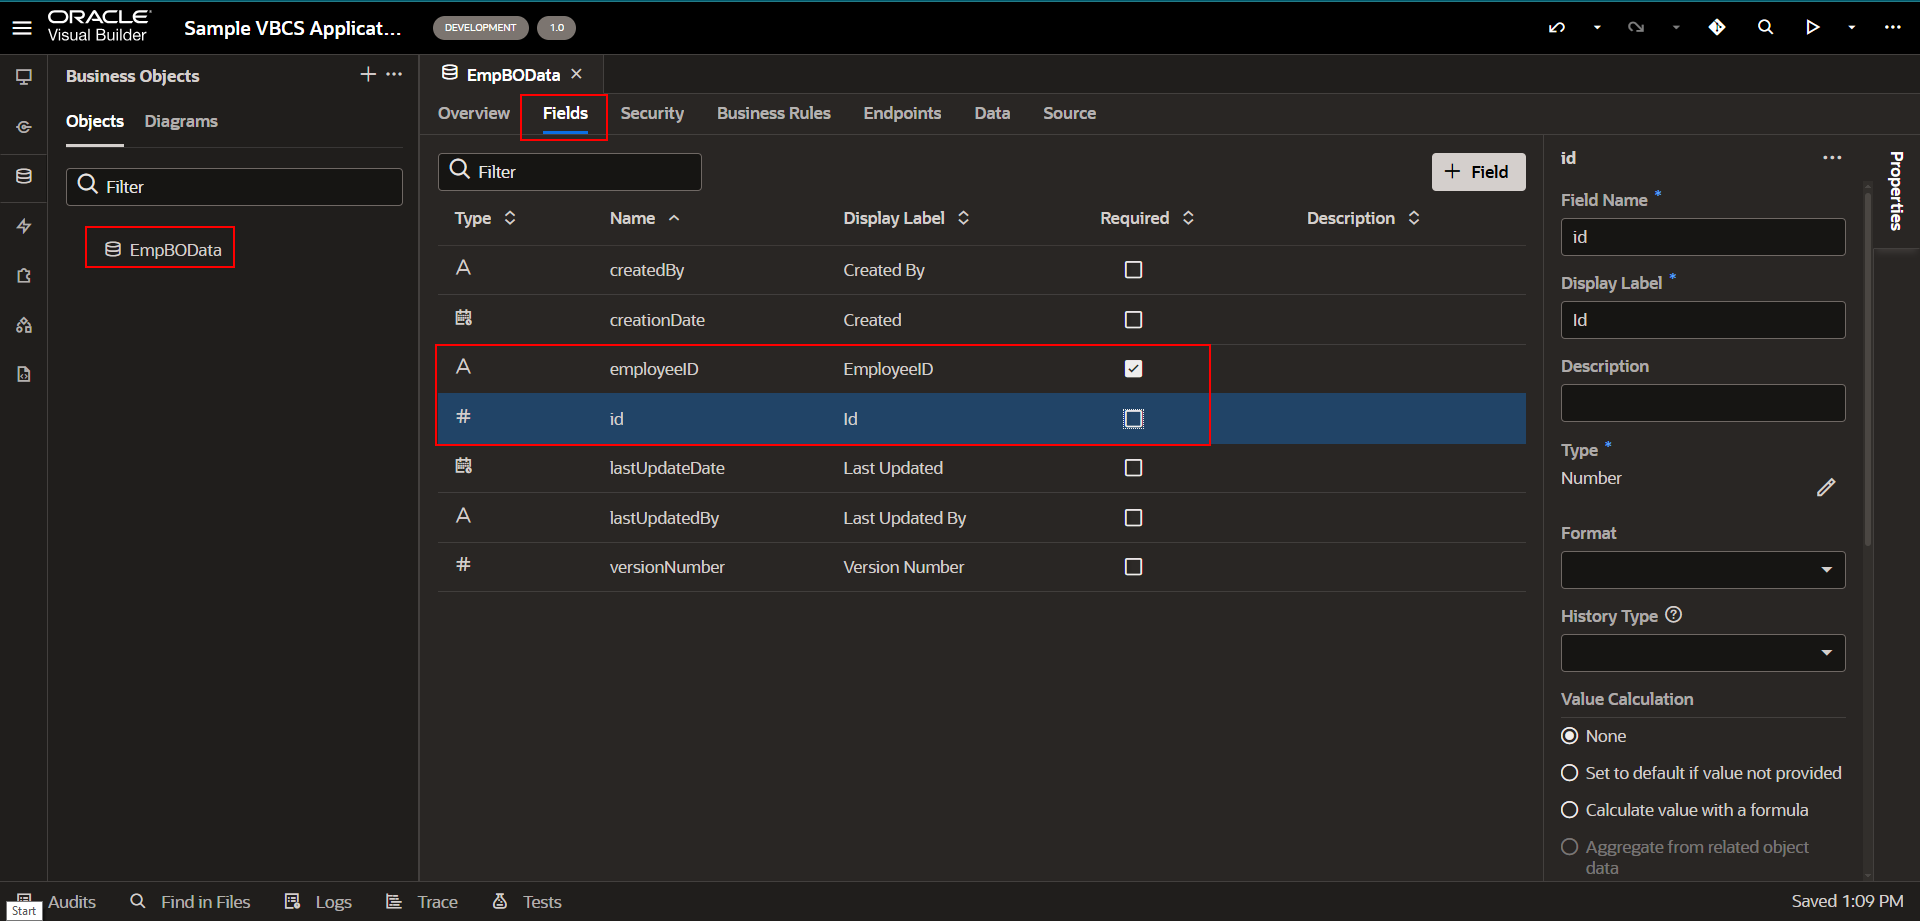The height and width of the screenshot is (921, 1920).
Task: Switch to the Business Rules tab
Action: click(774, 113)
